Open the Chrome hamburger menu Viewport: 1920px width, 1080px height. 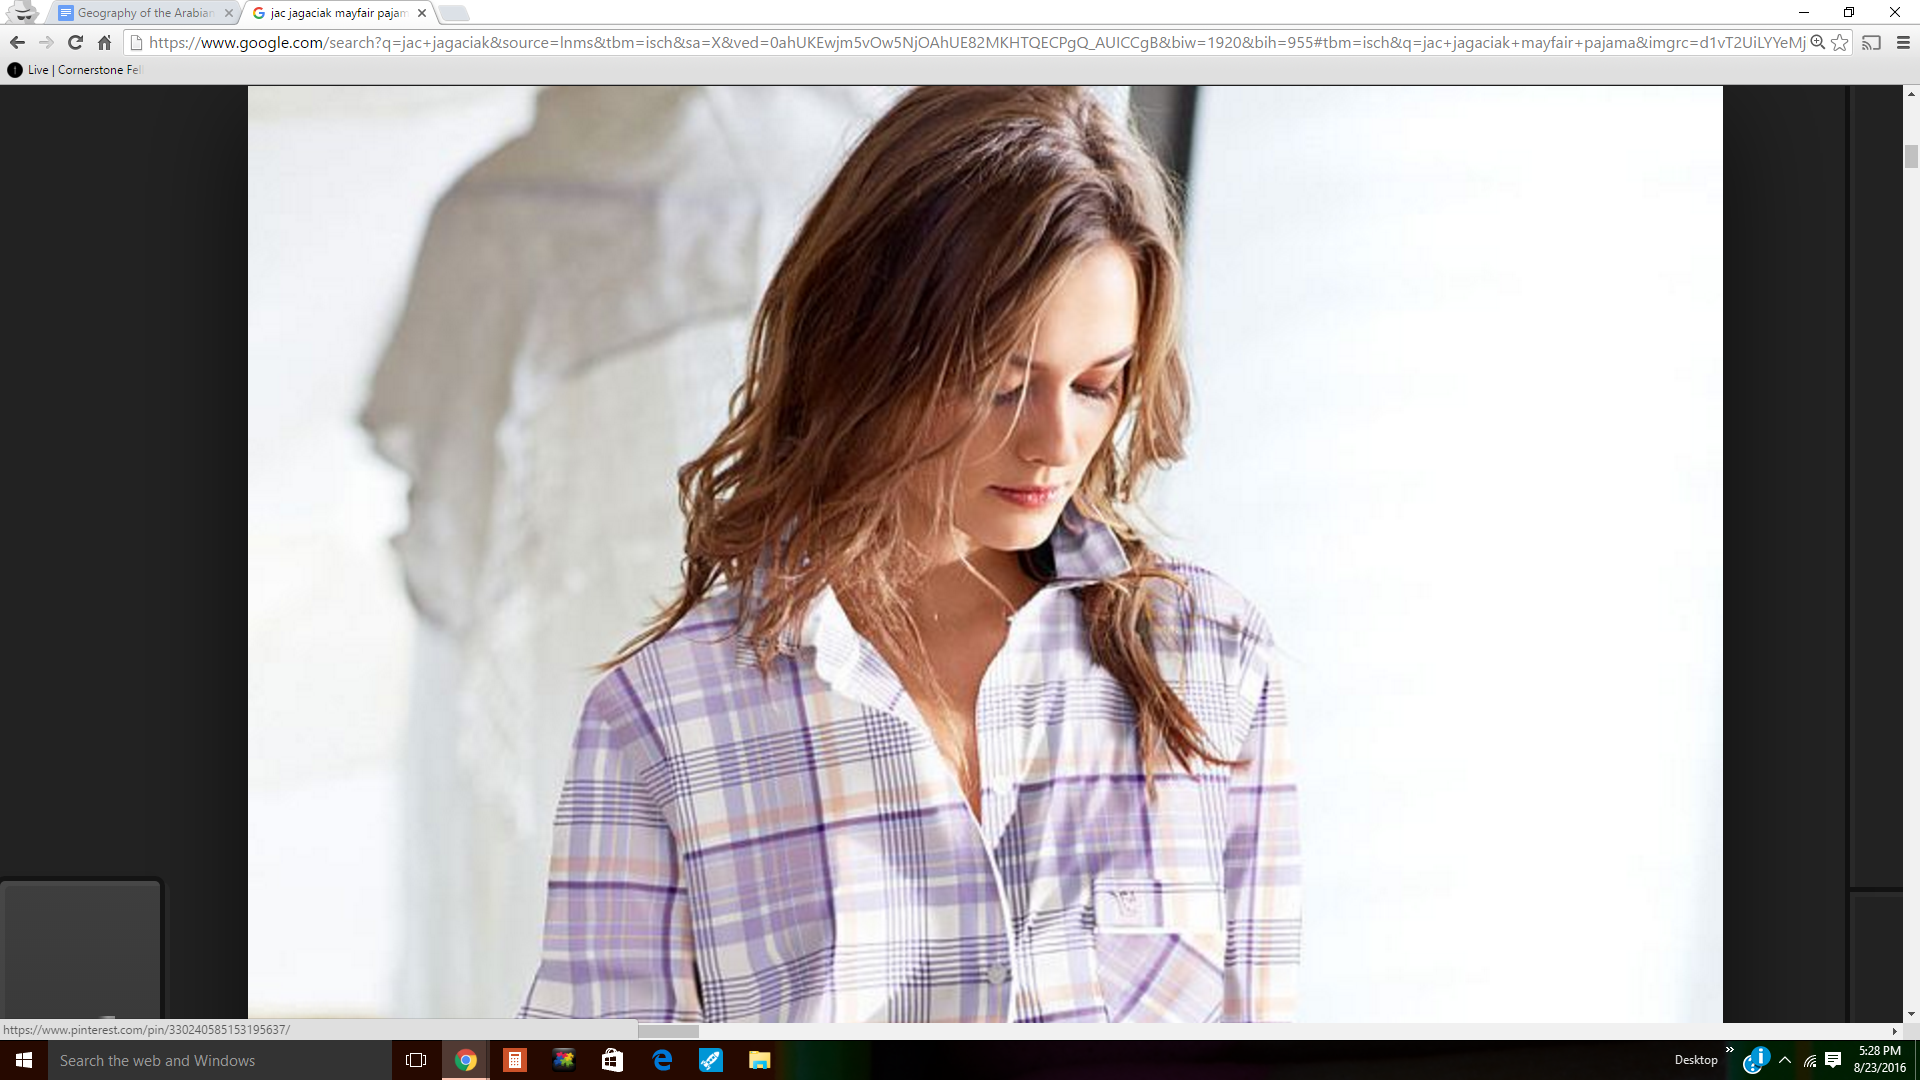click(1903, 42)
